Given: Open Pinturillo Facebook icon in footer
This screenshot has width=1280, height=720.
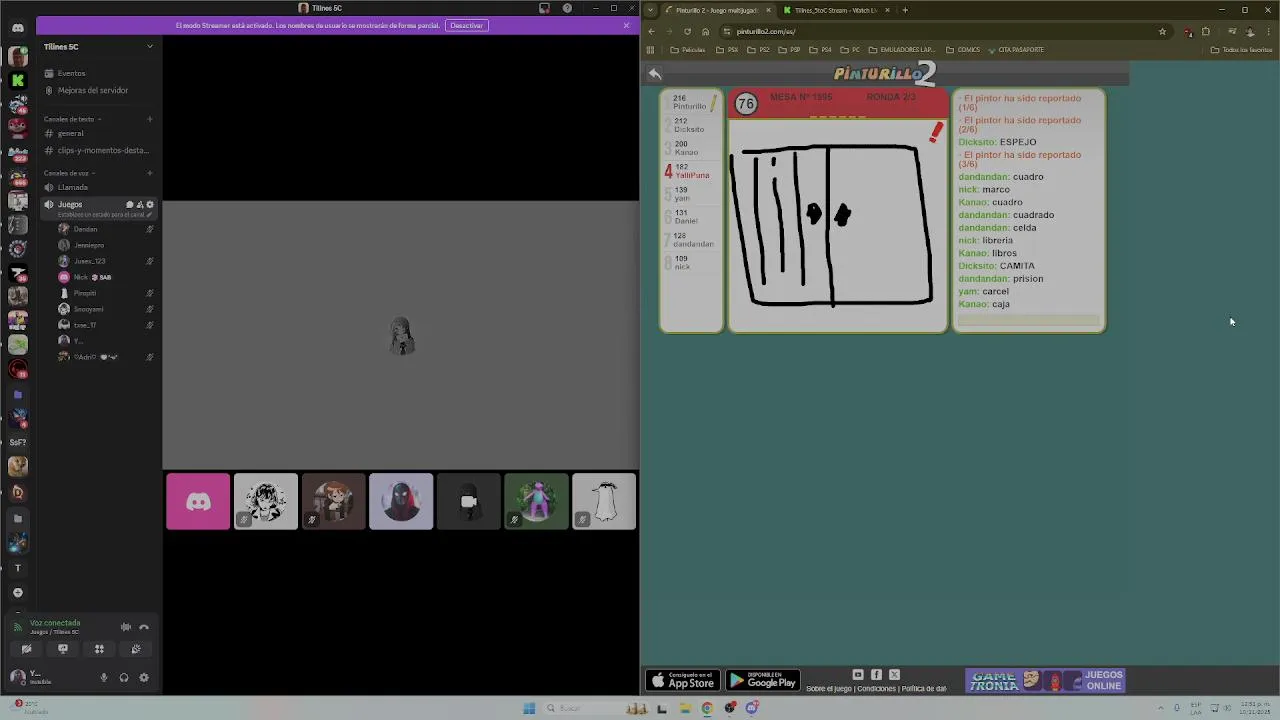Looking at the screenshot, I should (x=876, y=674).
